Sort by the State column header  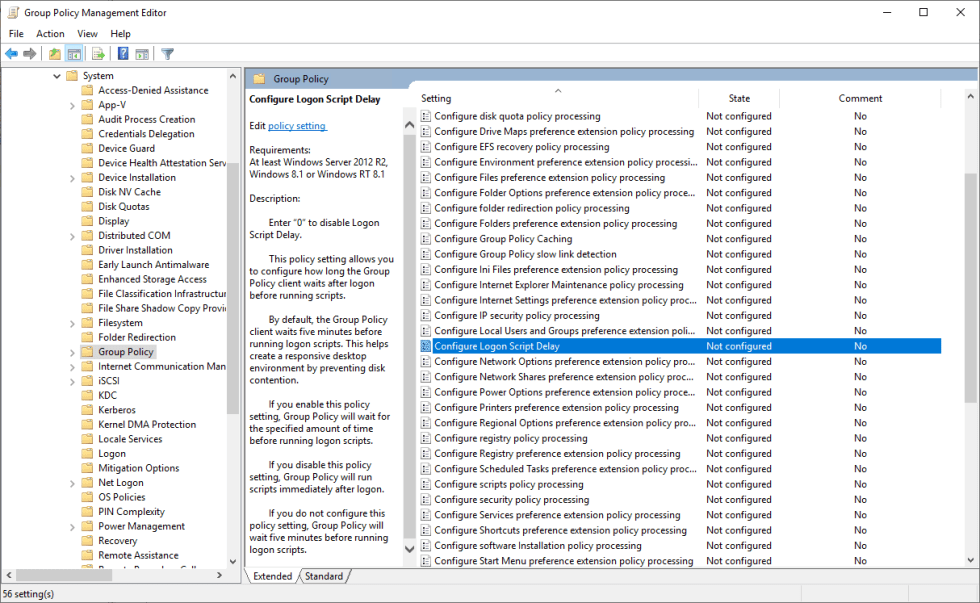pyautogui.click(x=739, y=98)
